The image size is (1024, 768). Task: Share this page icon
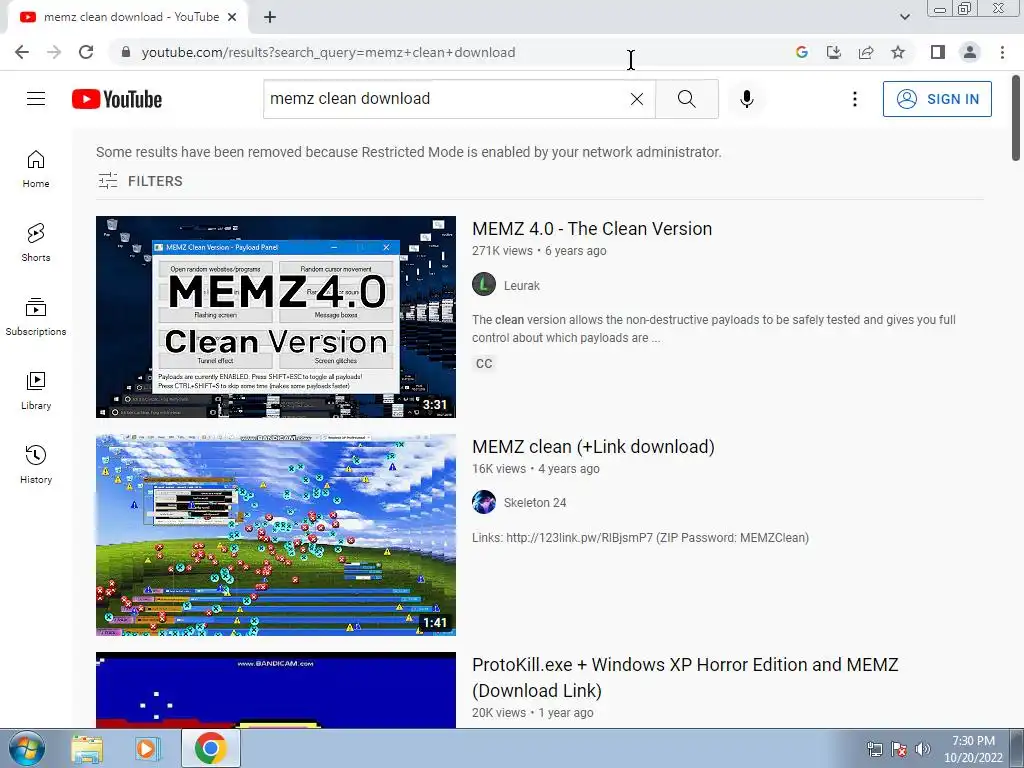point(866,52)
